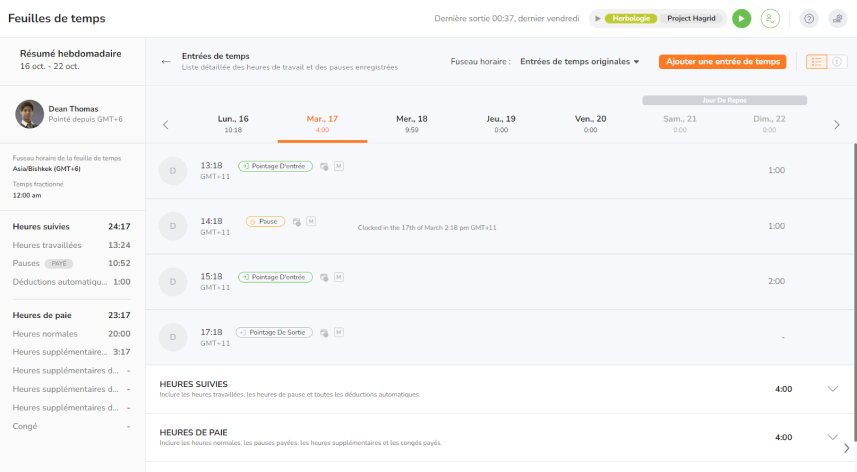Click the D avatar of the 14:18 entry
Viewport: 857px width, 472px height.
pyautogui.click(x=173, y=226)
